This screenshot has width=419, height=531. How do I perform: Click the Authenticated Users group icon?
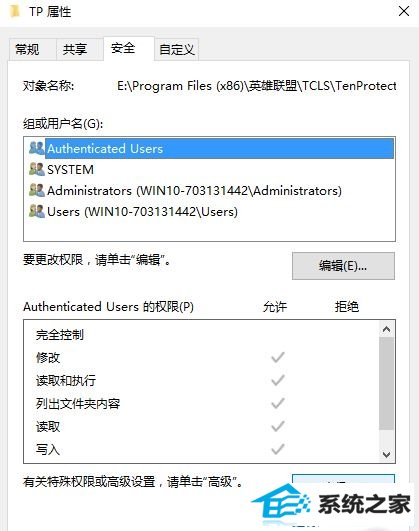(x=37, y=148)
